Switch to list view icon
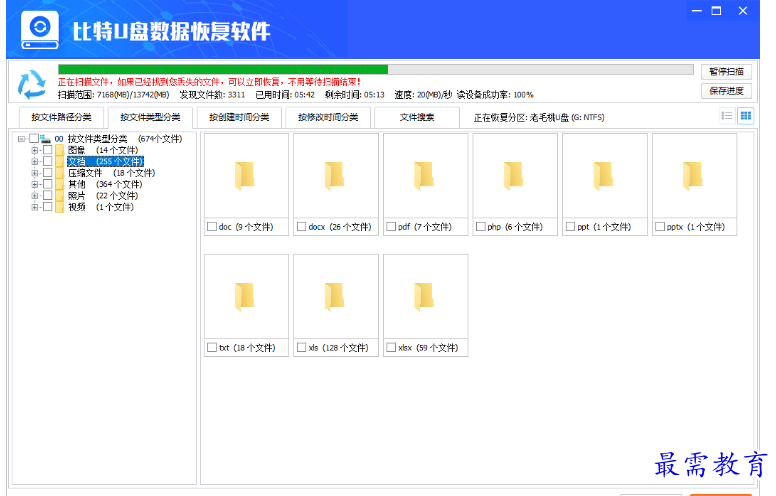 [x=727, y=116]
